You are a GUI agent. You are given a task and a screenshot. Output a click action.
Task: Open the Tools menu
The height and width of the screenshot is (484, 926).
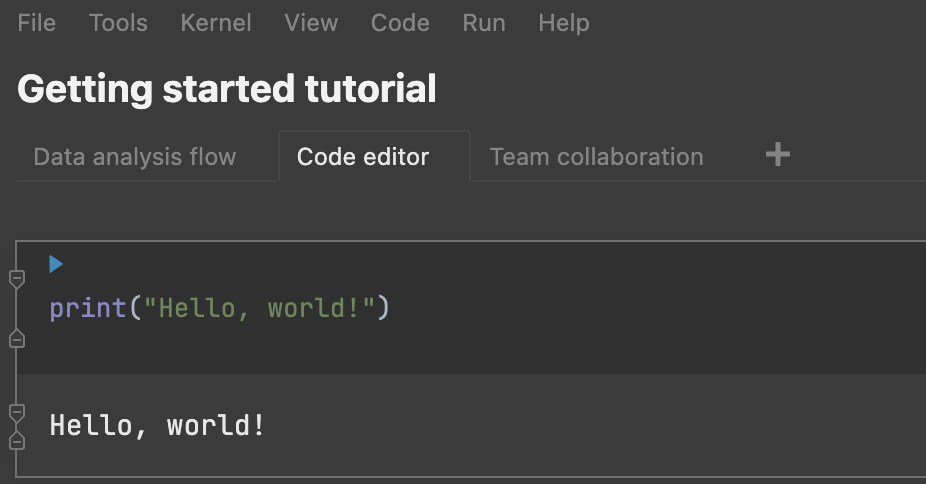[118, 23]
